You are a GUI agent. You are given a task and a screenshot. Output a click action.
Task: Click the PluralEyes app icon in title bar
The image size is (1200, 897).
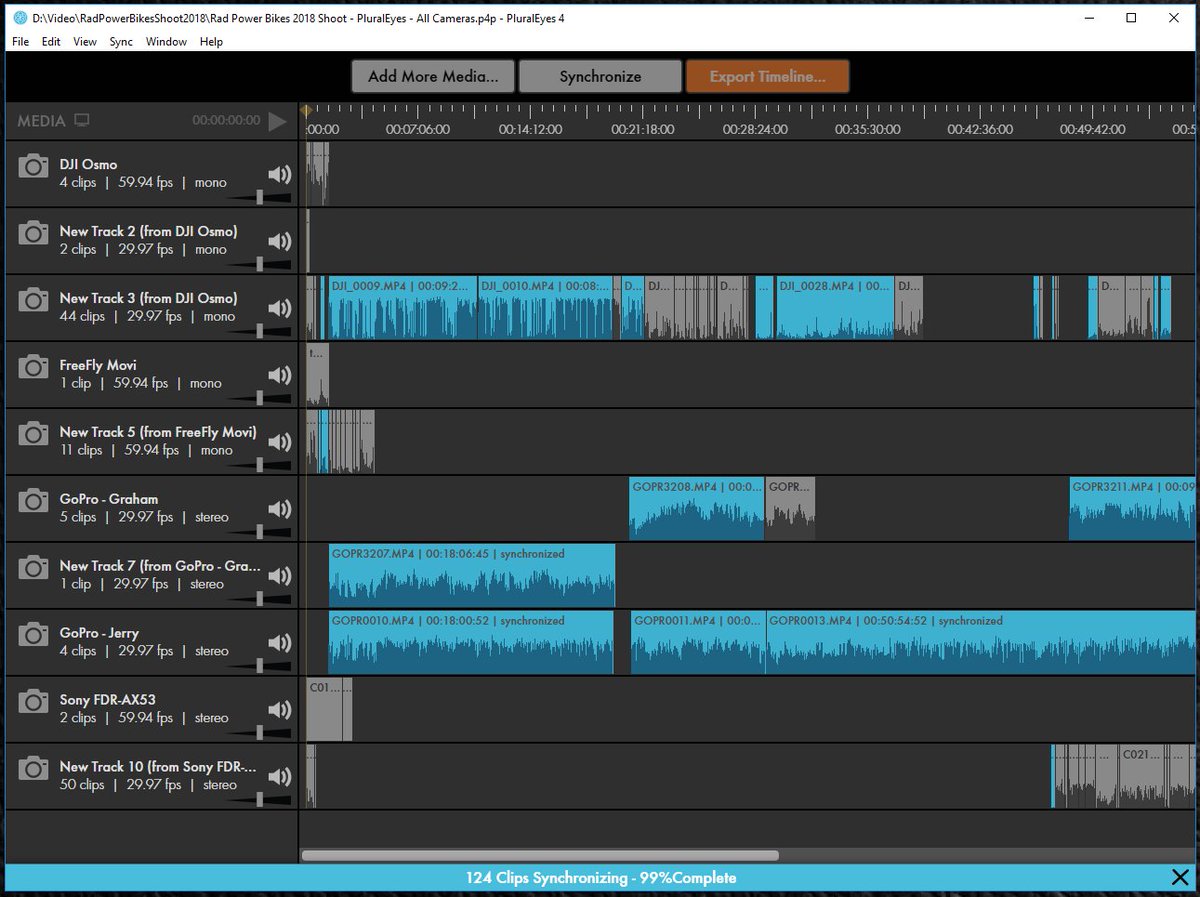20,18
